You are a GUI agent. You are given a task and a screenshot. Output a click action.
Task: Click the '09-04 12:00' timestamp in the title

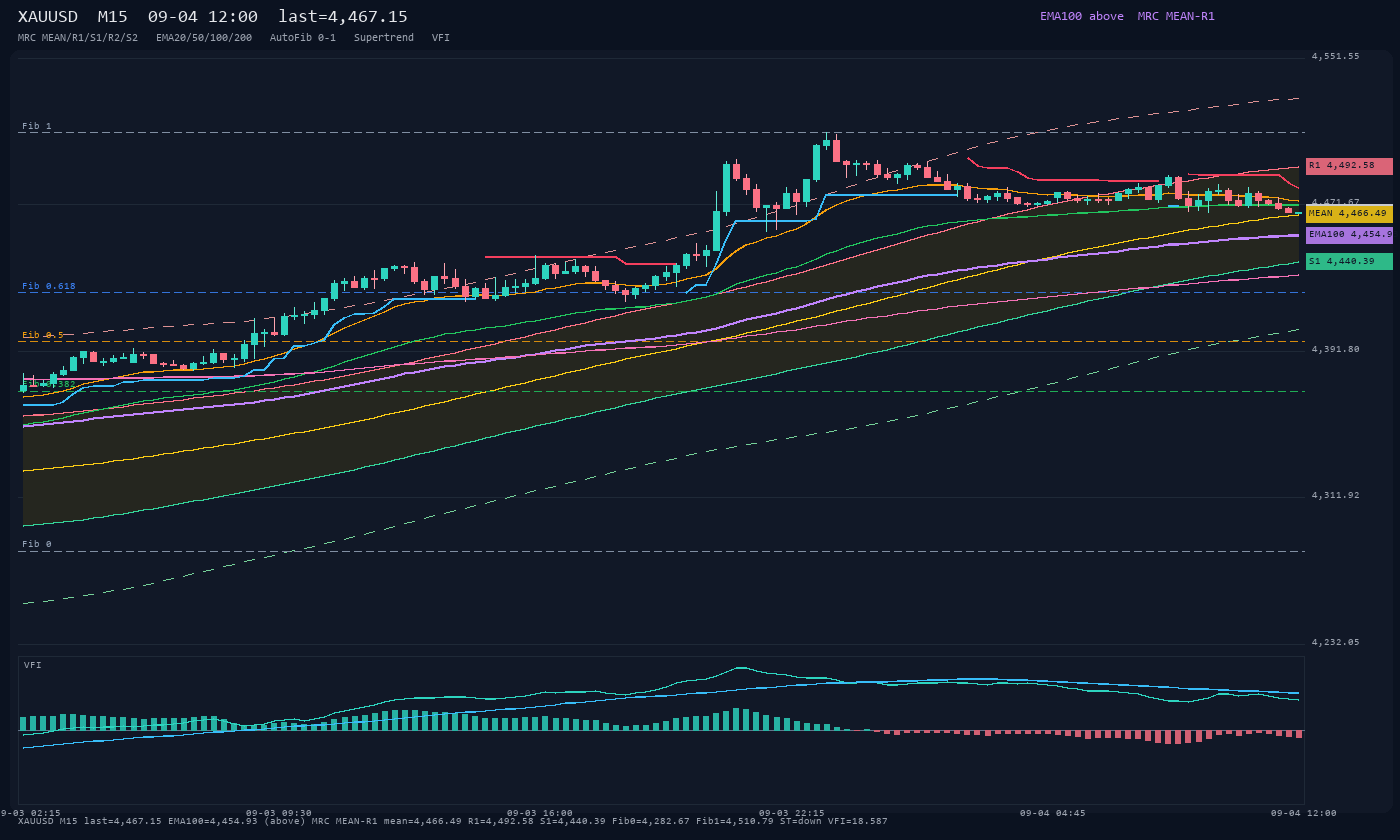pyautogui.click(x=203, y=17)
